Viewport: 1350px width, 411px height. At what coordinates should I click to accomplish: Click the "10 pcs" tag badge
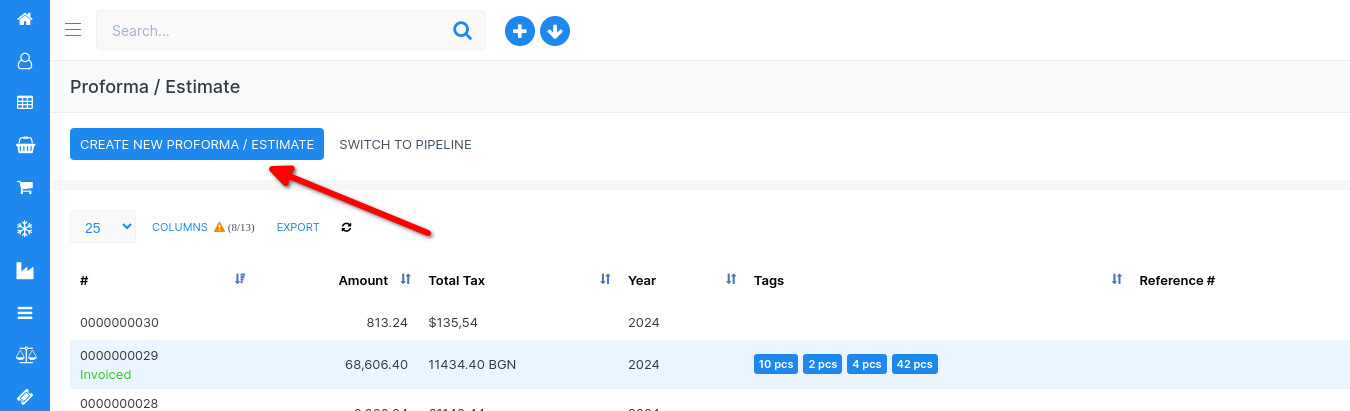click(x=776, y=364)
